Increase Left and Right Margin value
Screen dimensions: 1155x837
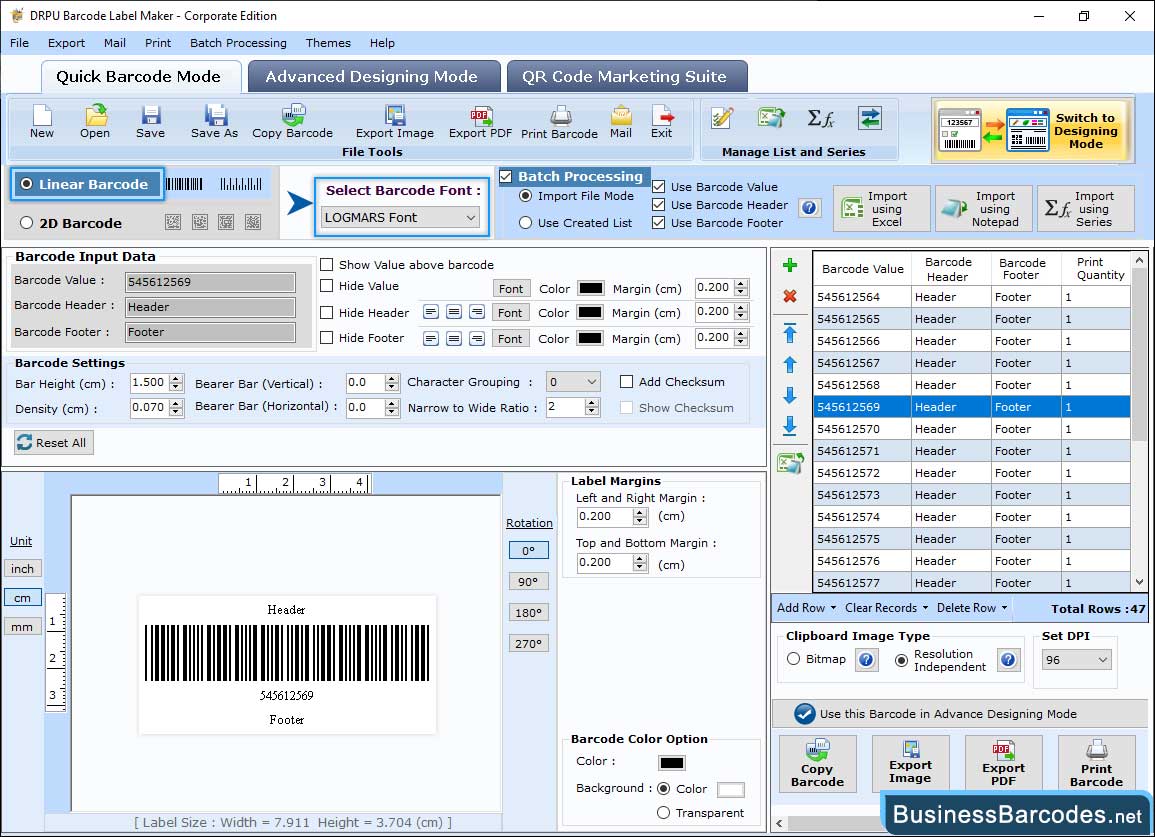(x=640, y=513)
